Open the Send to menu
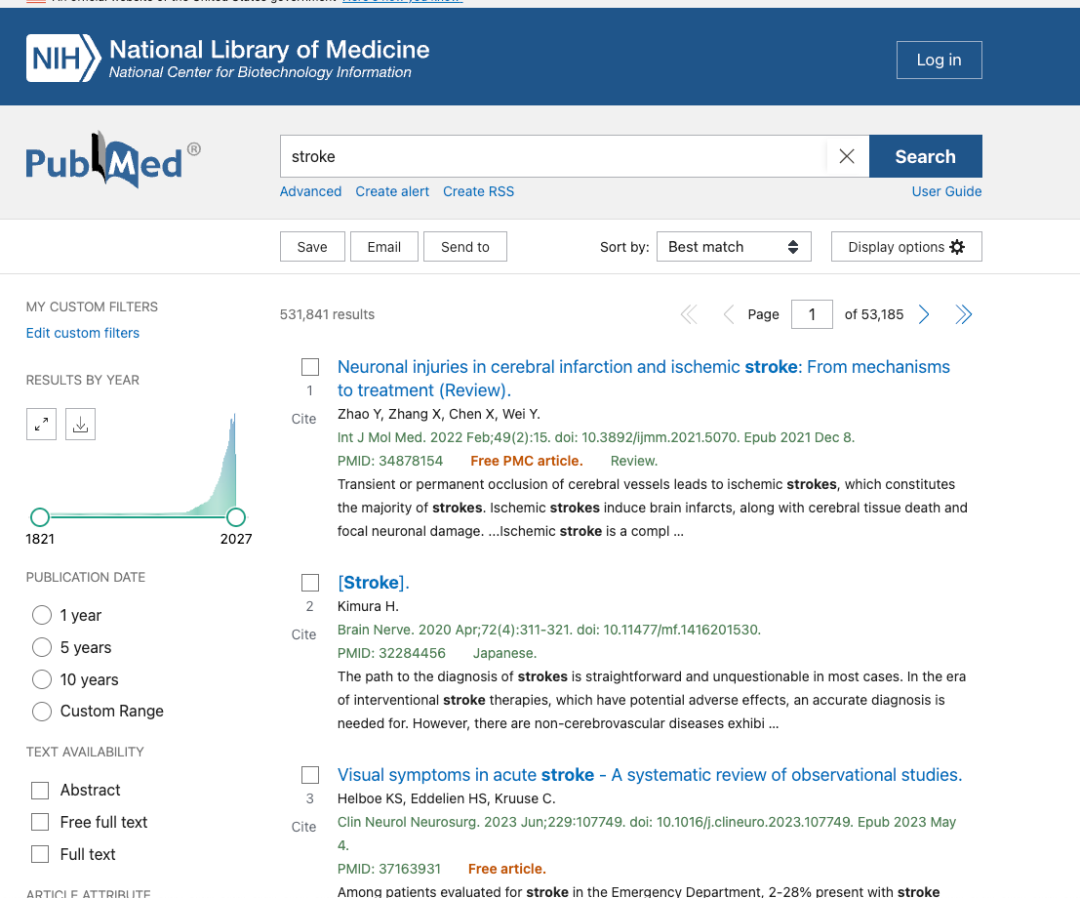Image resolution: width=1080 pixels, height=898 pixels. pyautogui.click(x=465, y=247)
